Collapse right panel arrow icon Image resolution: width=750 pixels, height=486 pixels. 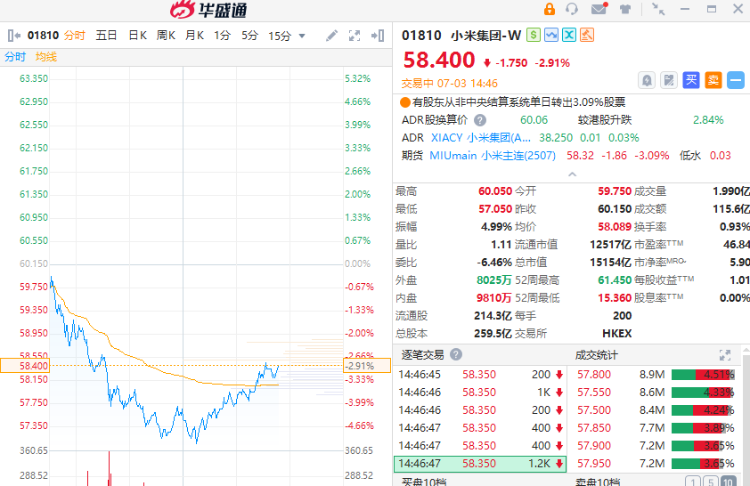point(377,35)
